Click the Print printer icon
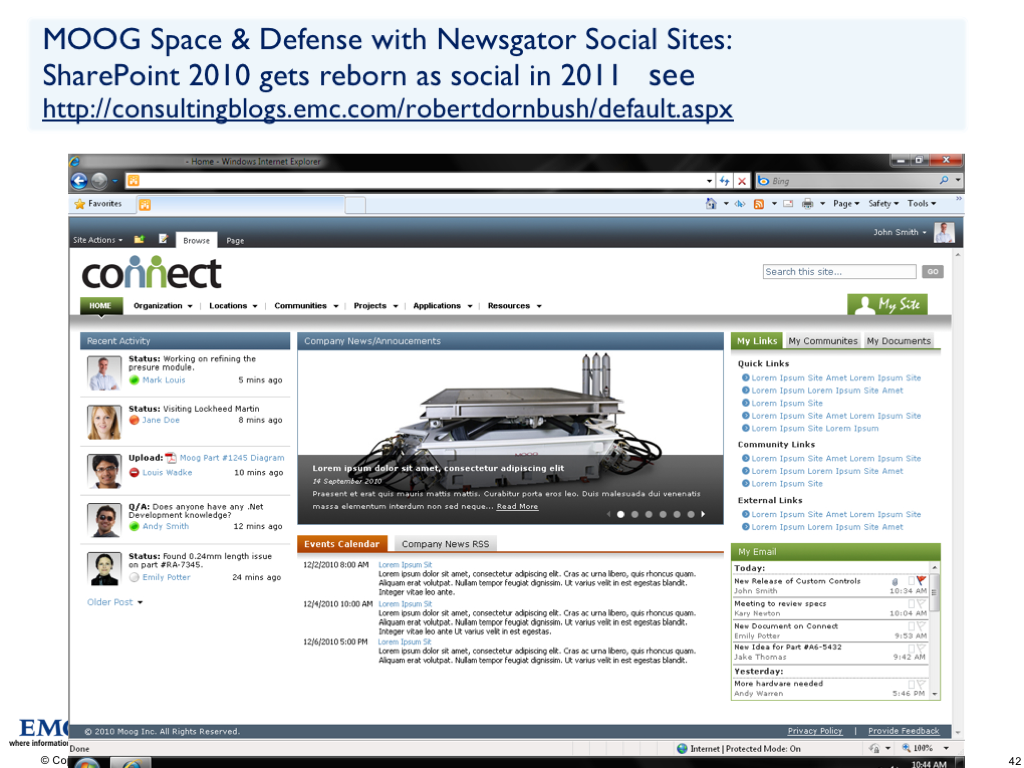This screenshot has height=768, width=1024. [x=808, y=204]
